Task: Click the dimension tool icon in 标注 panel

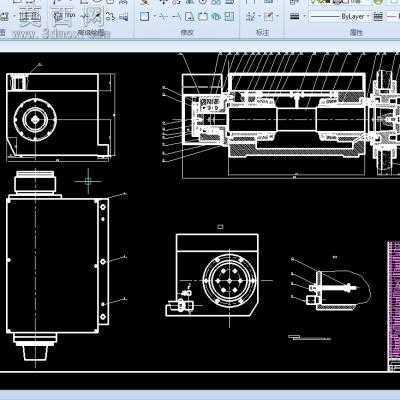Action: tap(251, 16)
